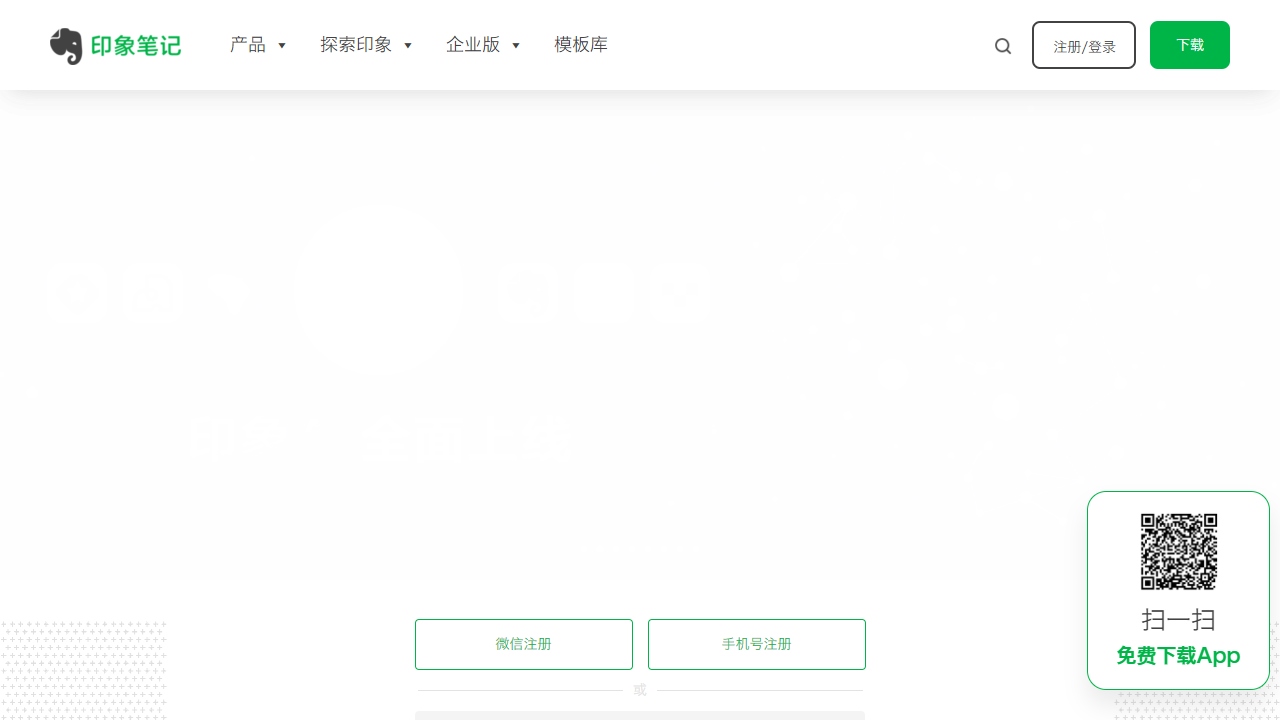Expand the 企业版 dropdown menu

pyautogui.click(x=483, y=45)
